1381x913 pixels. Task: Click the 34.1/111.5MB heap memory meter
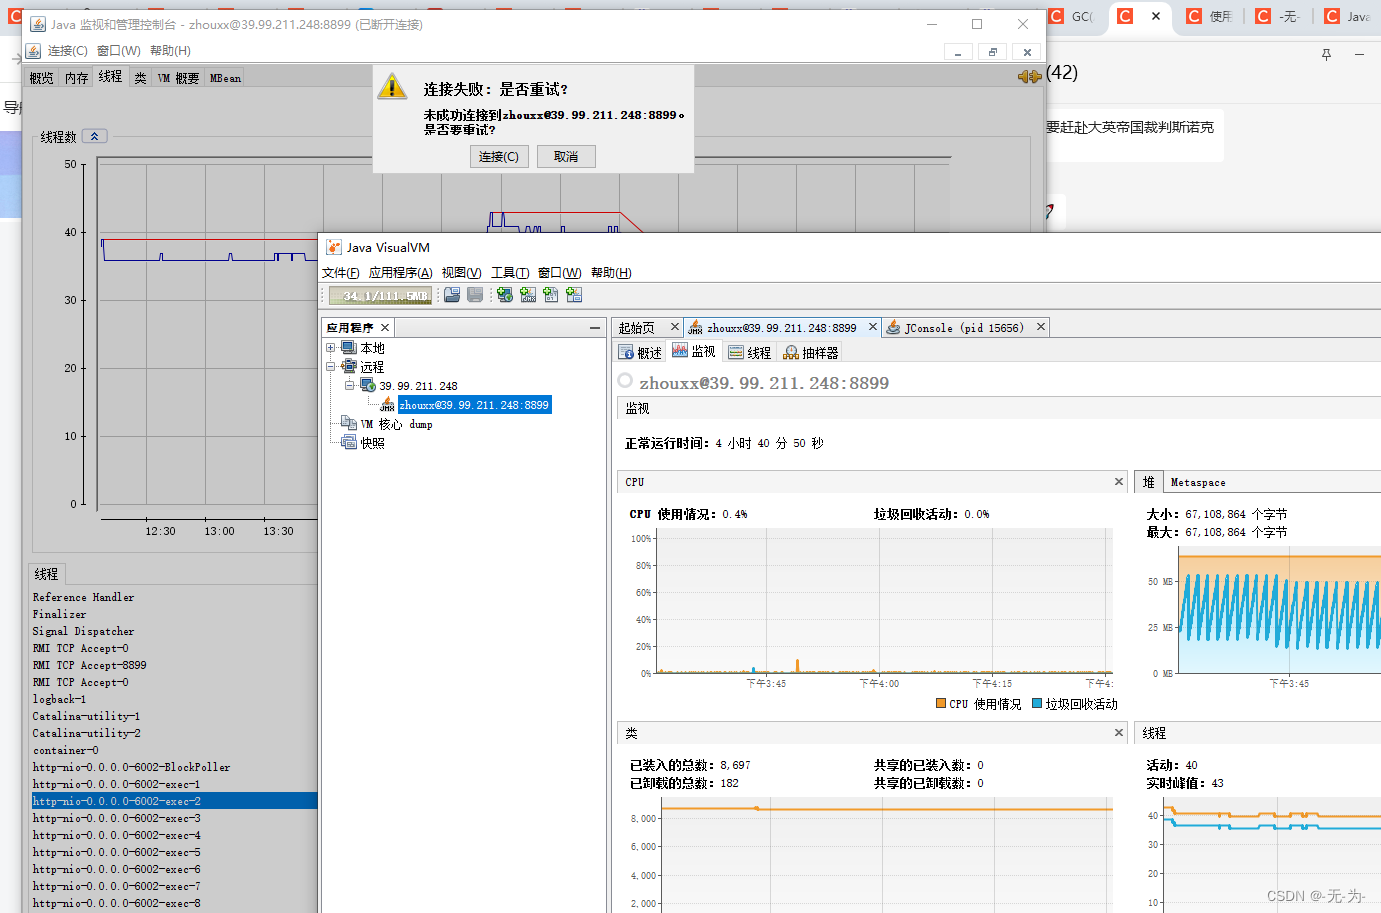pyautogui.click(x=379, y=294)
